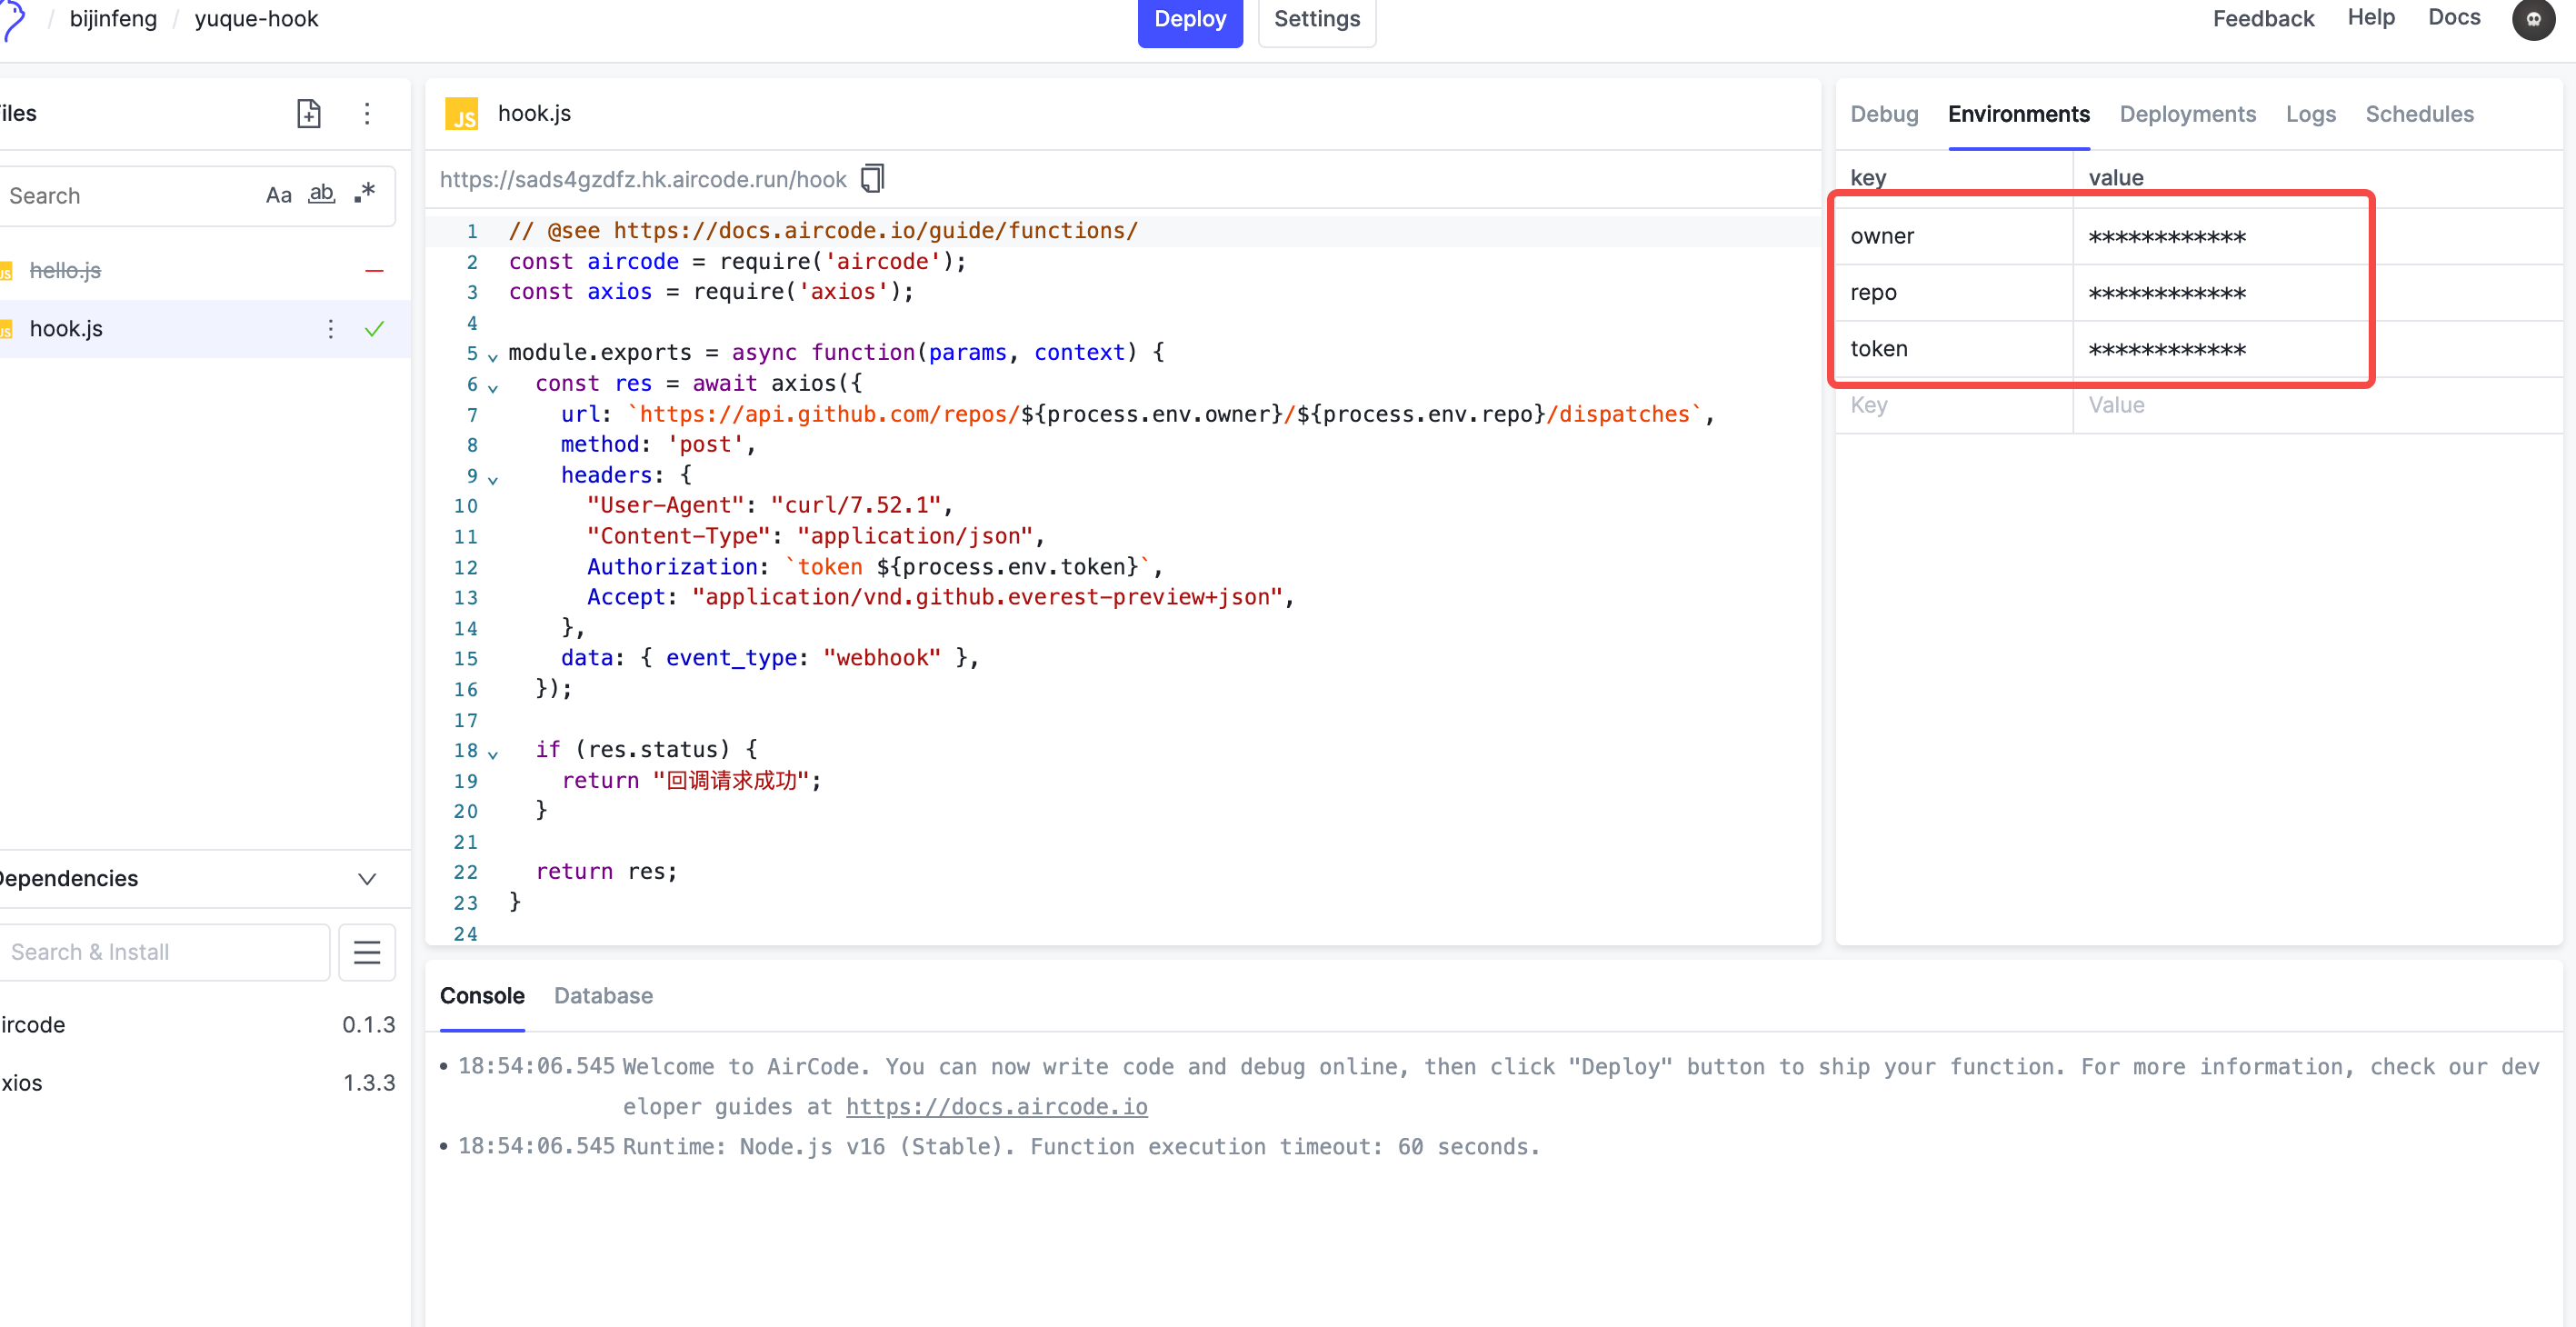
Task: Click the new file icon
Action: 309,114
